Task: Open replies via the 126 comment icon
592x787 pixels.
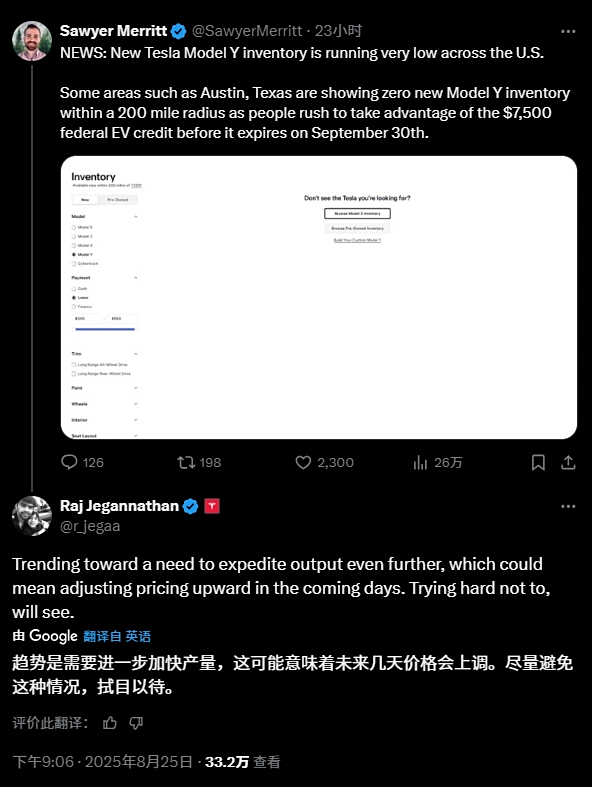Action: click(69, 462)
